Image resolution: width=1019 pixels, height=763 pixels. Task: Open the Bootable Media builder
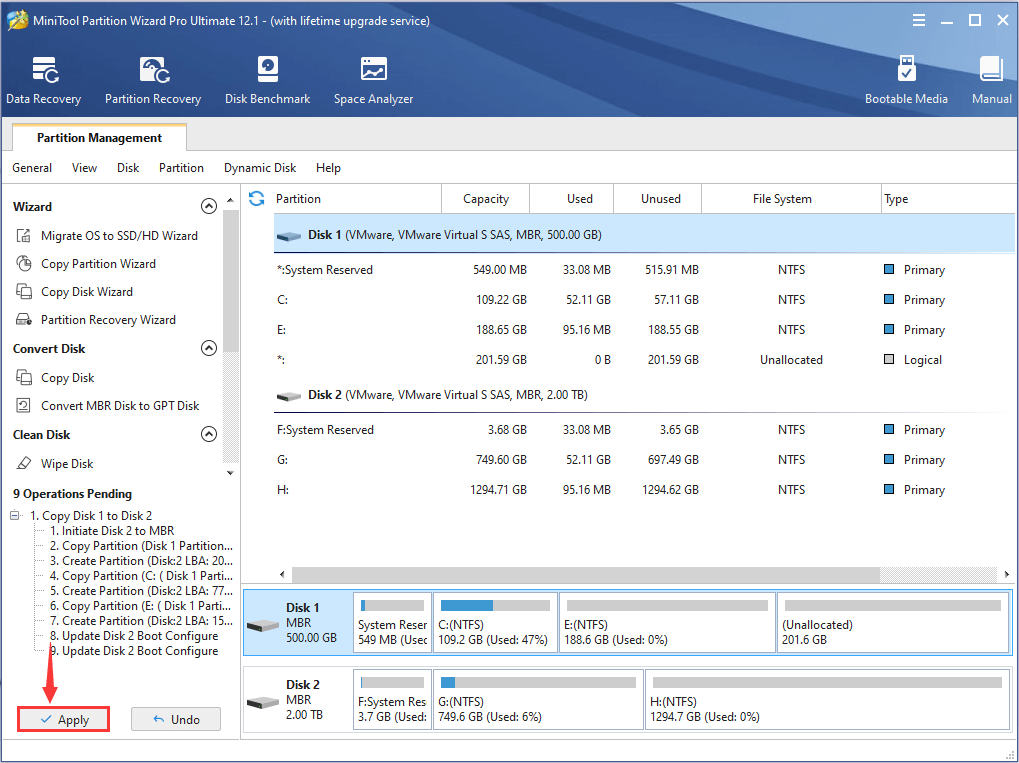906,81
